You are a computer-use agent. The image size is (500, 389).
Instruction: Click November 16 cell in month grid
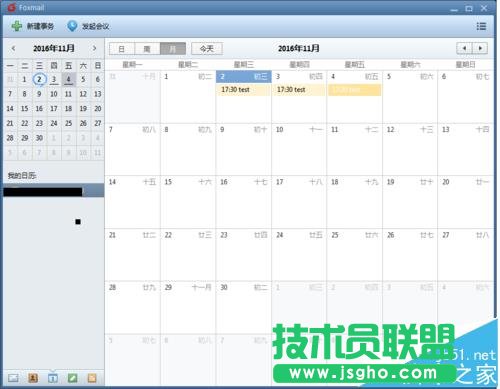(x=243, y=202)
